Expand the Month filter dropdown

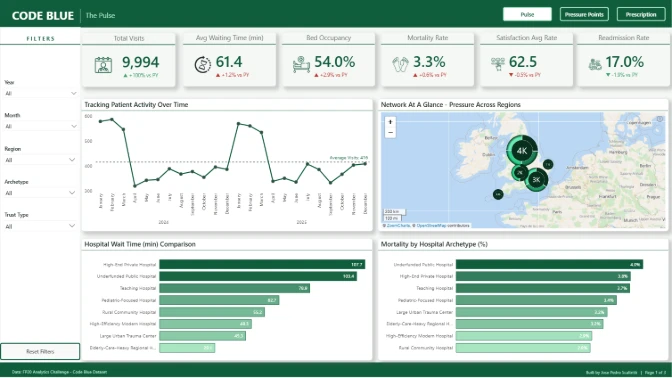(40, 126)
